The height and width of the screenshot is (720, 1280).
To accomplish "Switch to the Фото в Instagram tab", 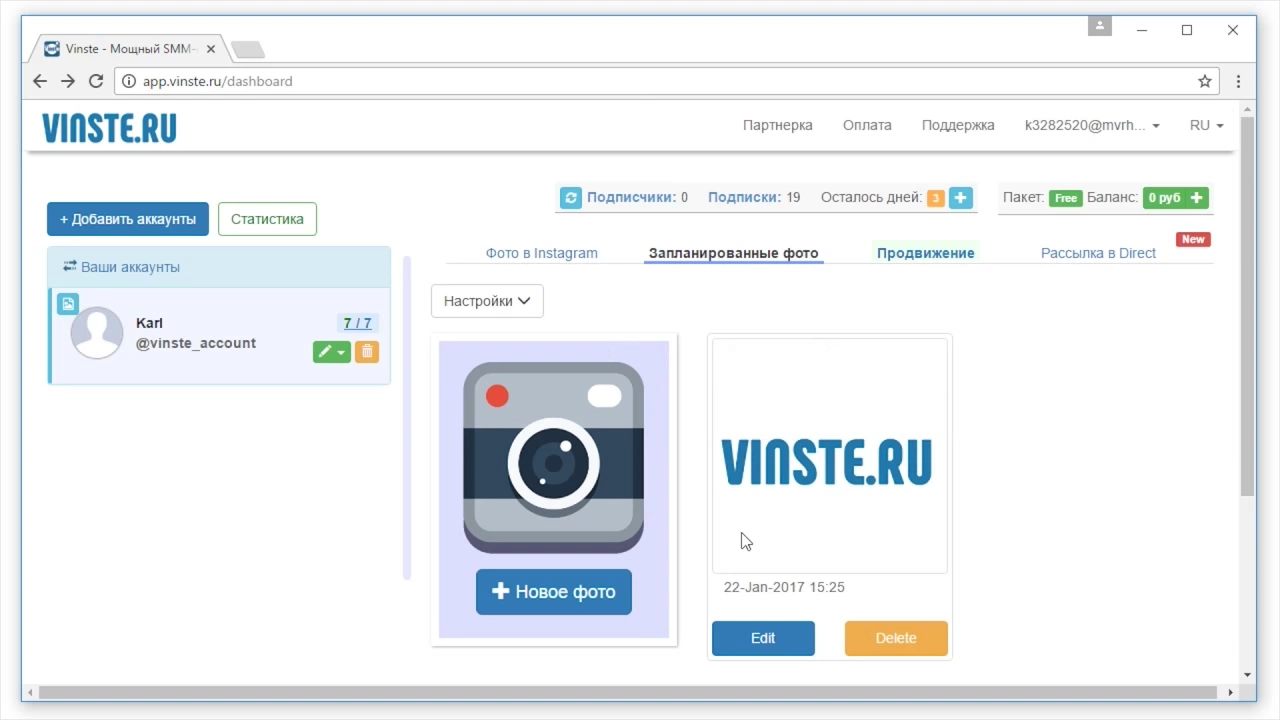I will tap(542, 253).
